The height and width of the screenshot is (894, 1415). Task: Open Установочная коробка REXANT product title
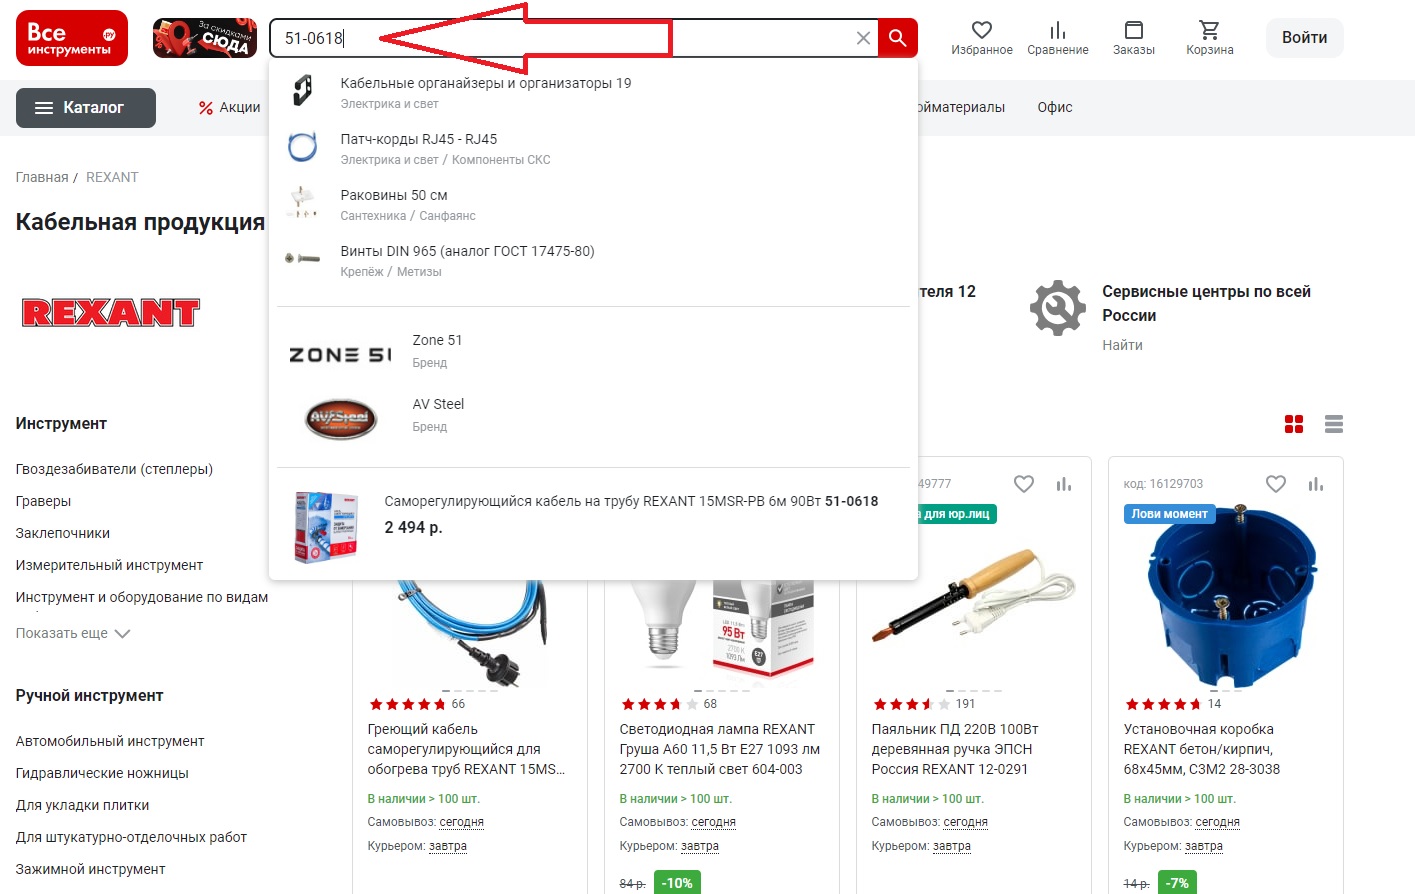click(1202, 749)
